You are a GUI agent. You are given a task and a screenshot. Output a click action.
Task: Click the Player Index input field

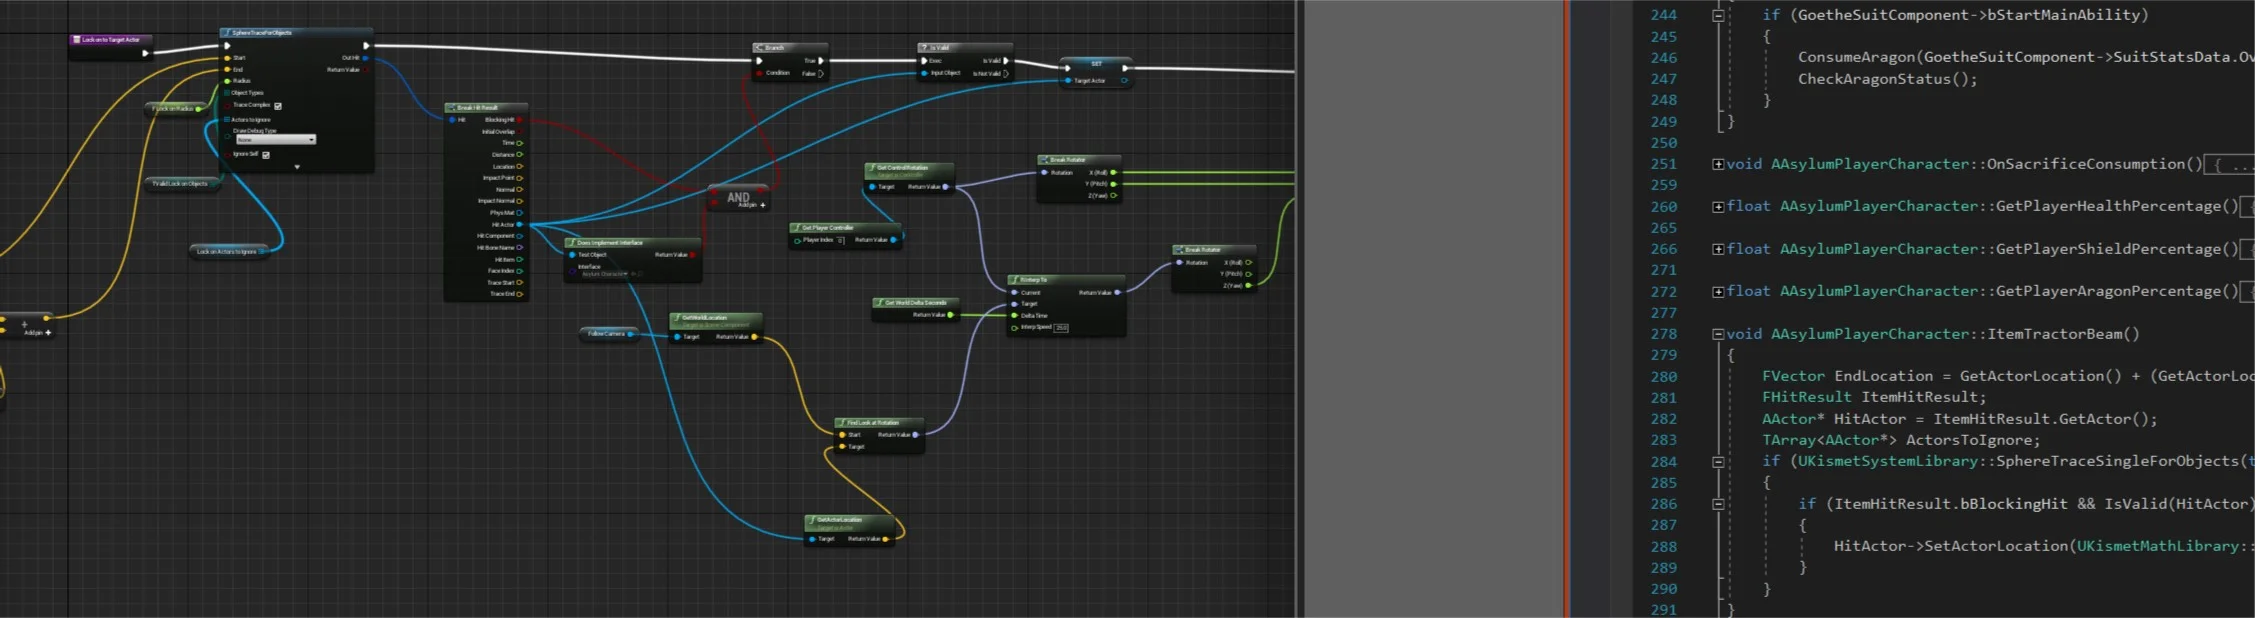pyautogui.click(x=840, y=240)
